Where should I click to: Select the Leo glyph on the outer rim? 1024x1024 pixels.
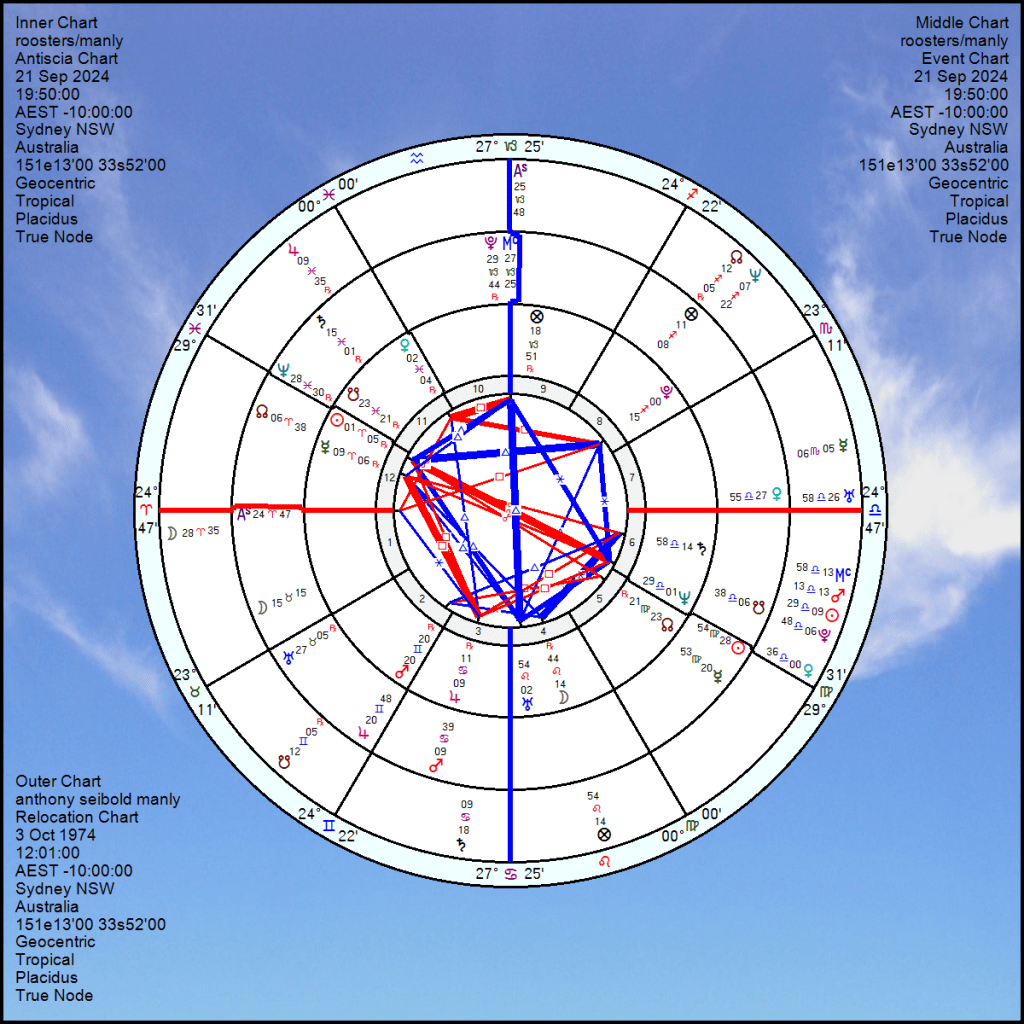603,861
